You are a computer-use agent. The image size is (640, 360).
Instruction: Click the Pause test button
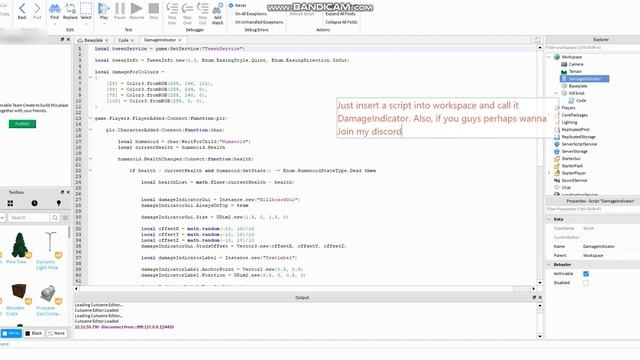pyautogui.click(x=120, y=11)
